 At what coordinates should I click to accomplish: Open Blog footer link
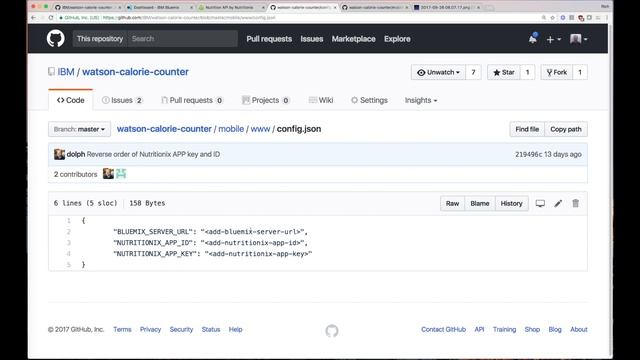(555, 329)
